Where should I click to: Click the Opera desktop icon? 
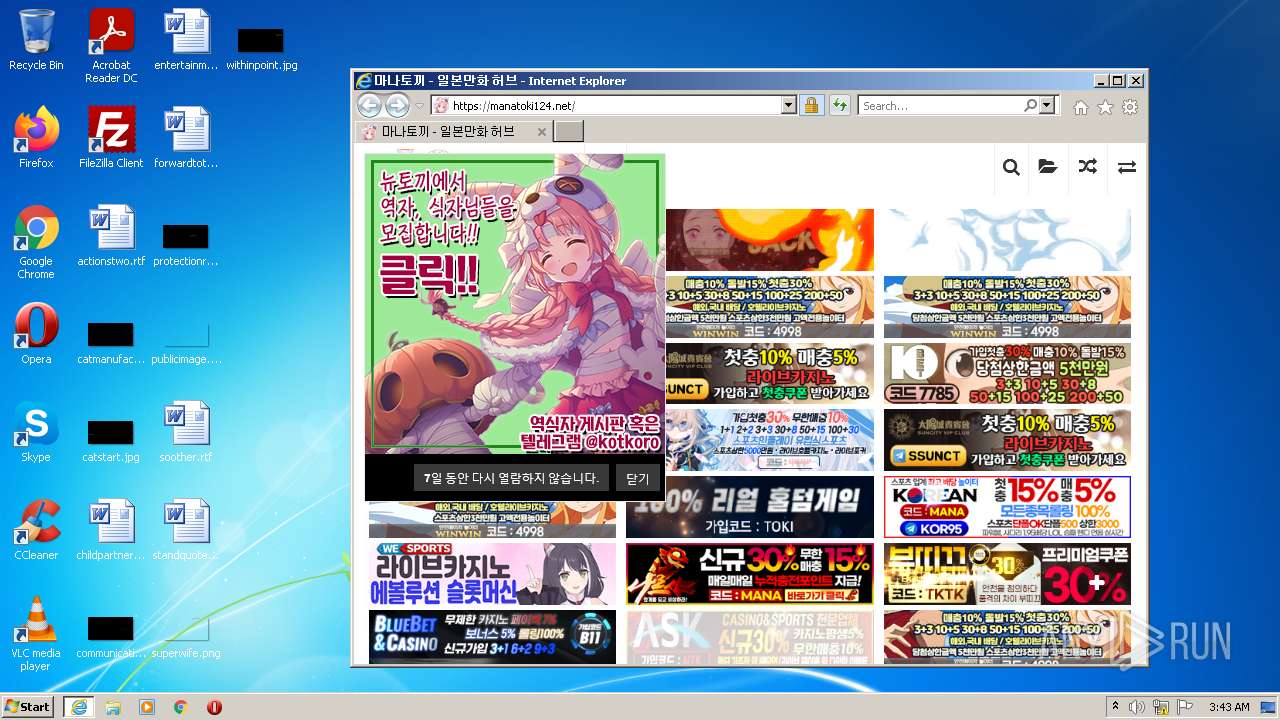pos(36,333)
